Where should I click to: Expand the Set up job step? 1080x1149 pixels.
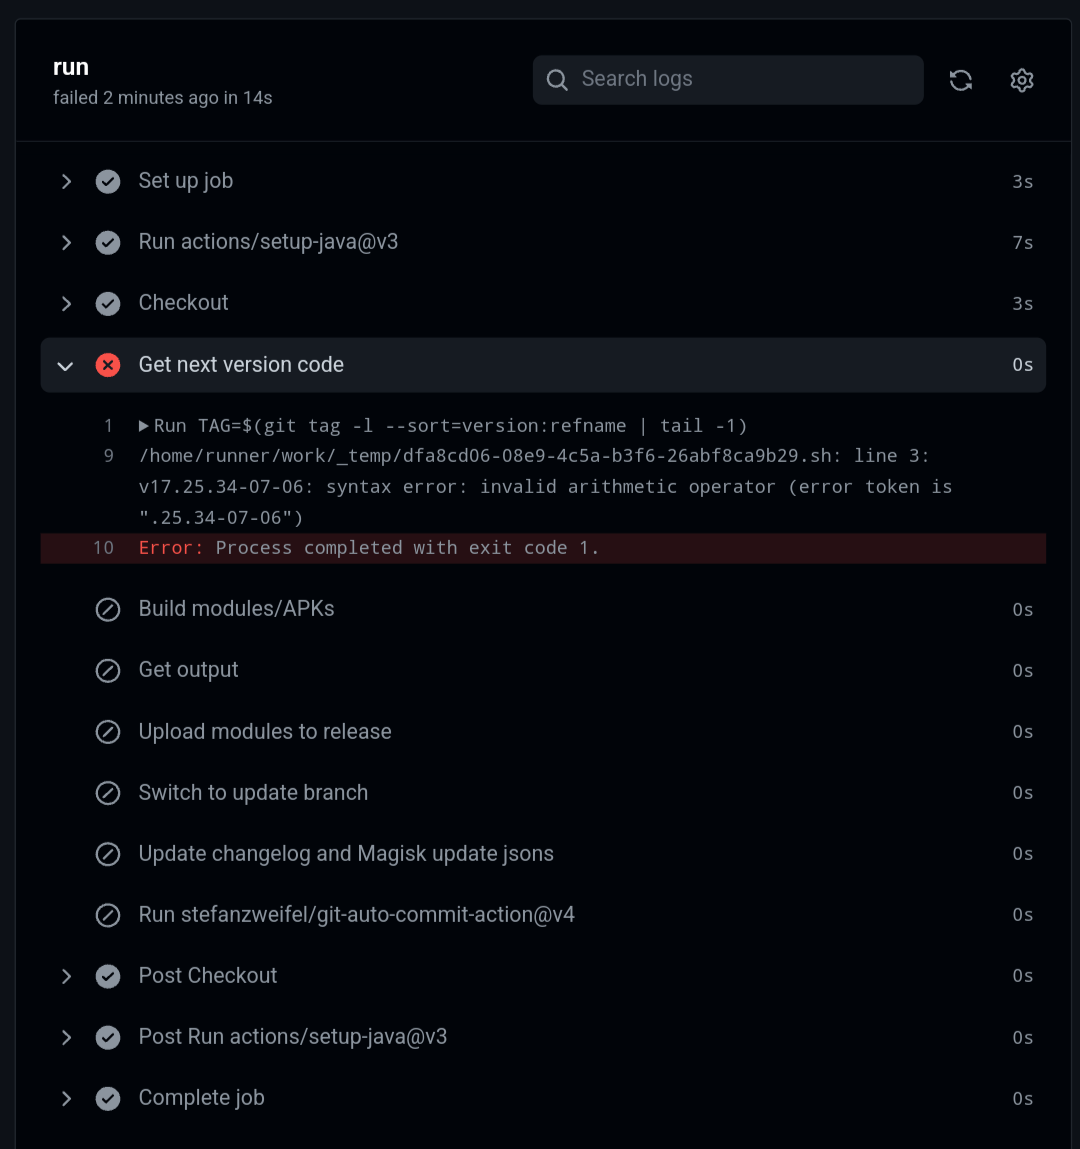pos(66,181)
